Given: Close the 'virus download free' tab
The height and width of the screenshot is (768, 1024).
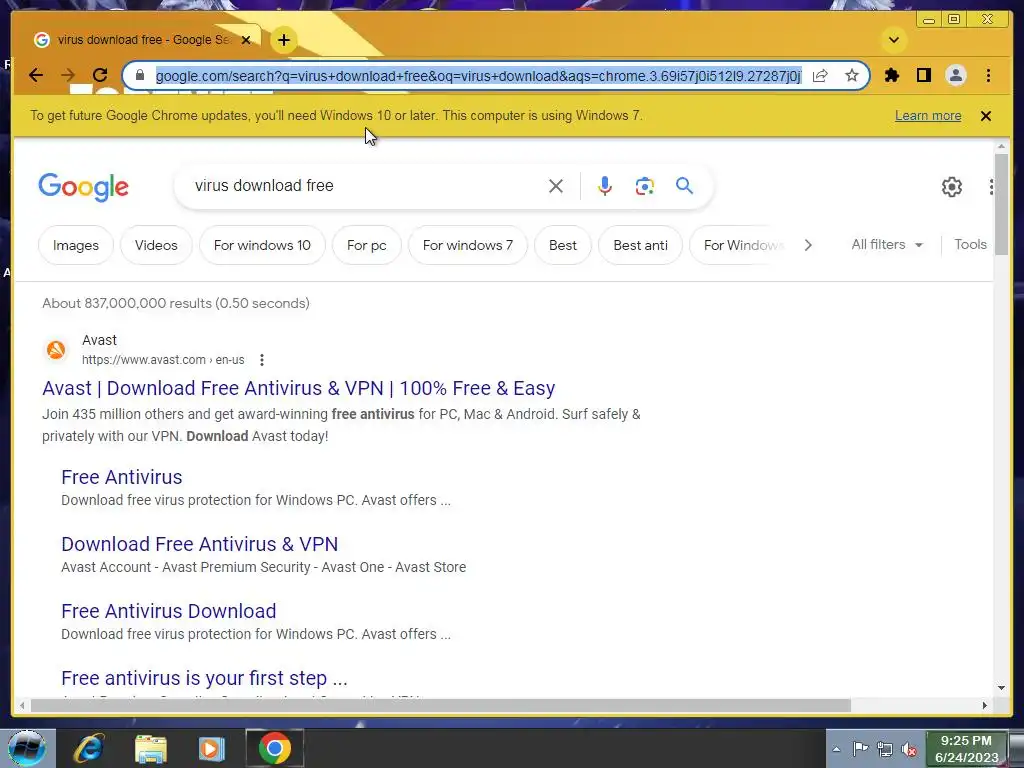Looking at the screenshot, I should click(x=246, y=40).
